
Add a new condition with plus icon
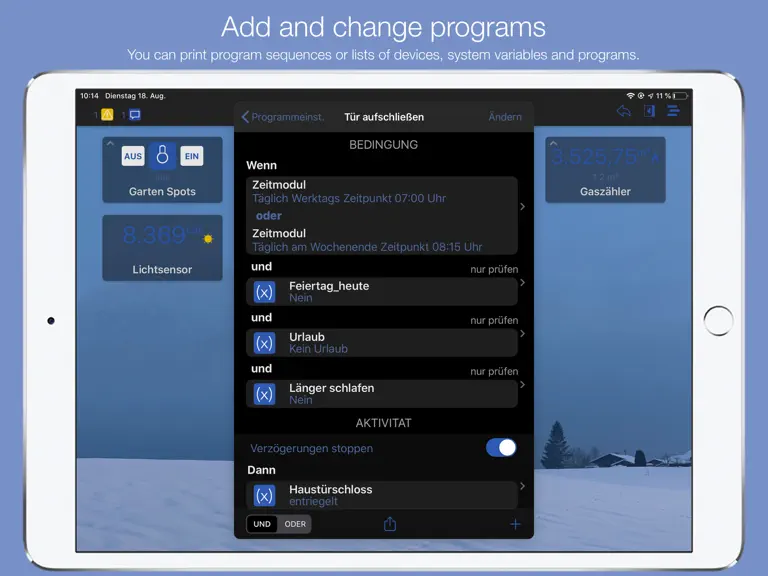515,525
